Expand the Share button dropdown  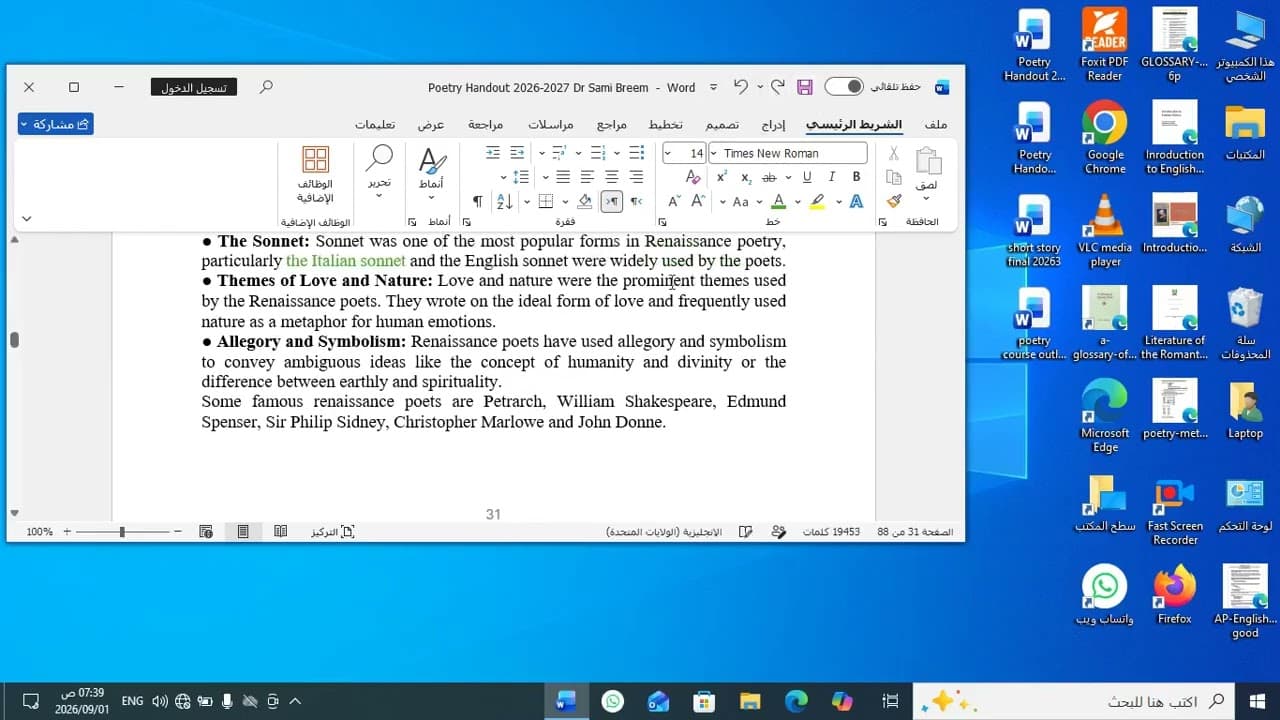(x=25, y=124)
